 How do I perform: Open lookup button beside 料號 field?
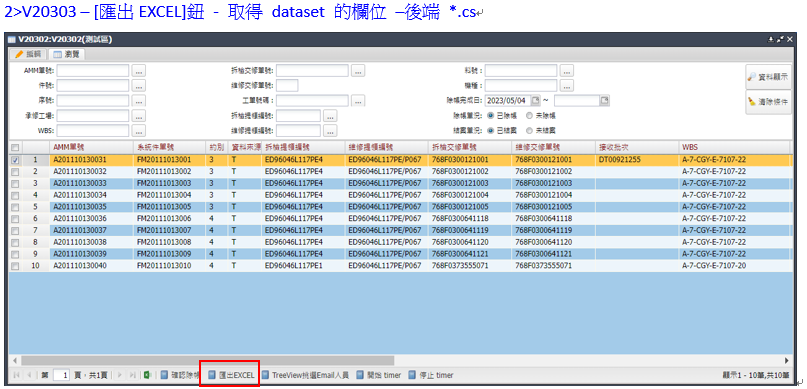coord(567,70)
